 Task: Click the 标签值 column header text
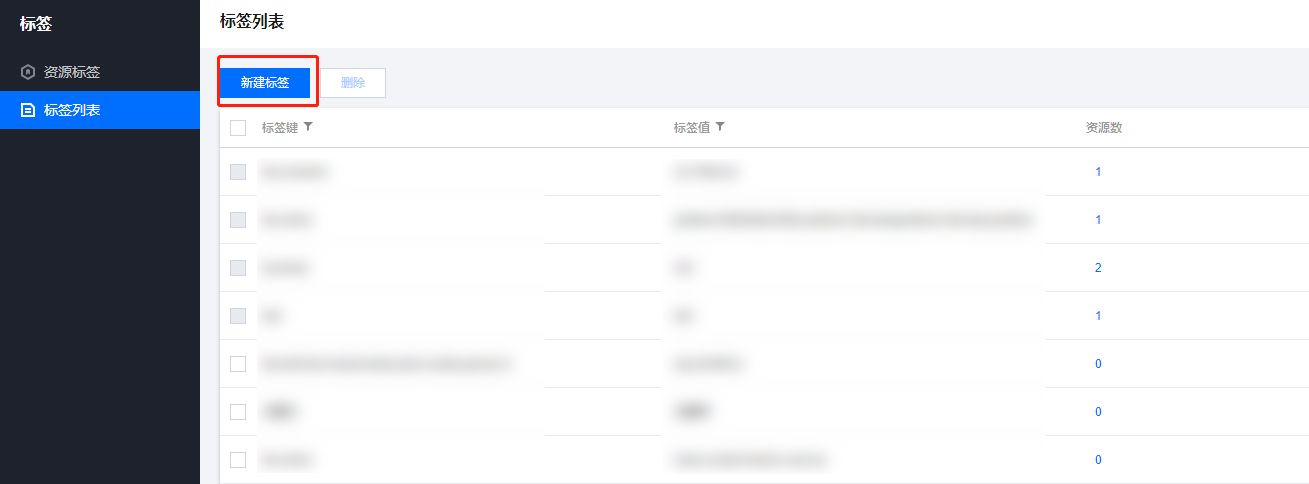pos(691,128)
